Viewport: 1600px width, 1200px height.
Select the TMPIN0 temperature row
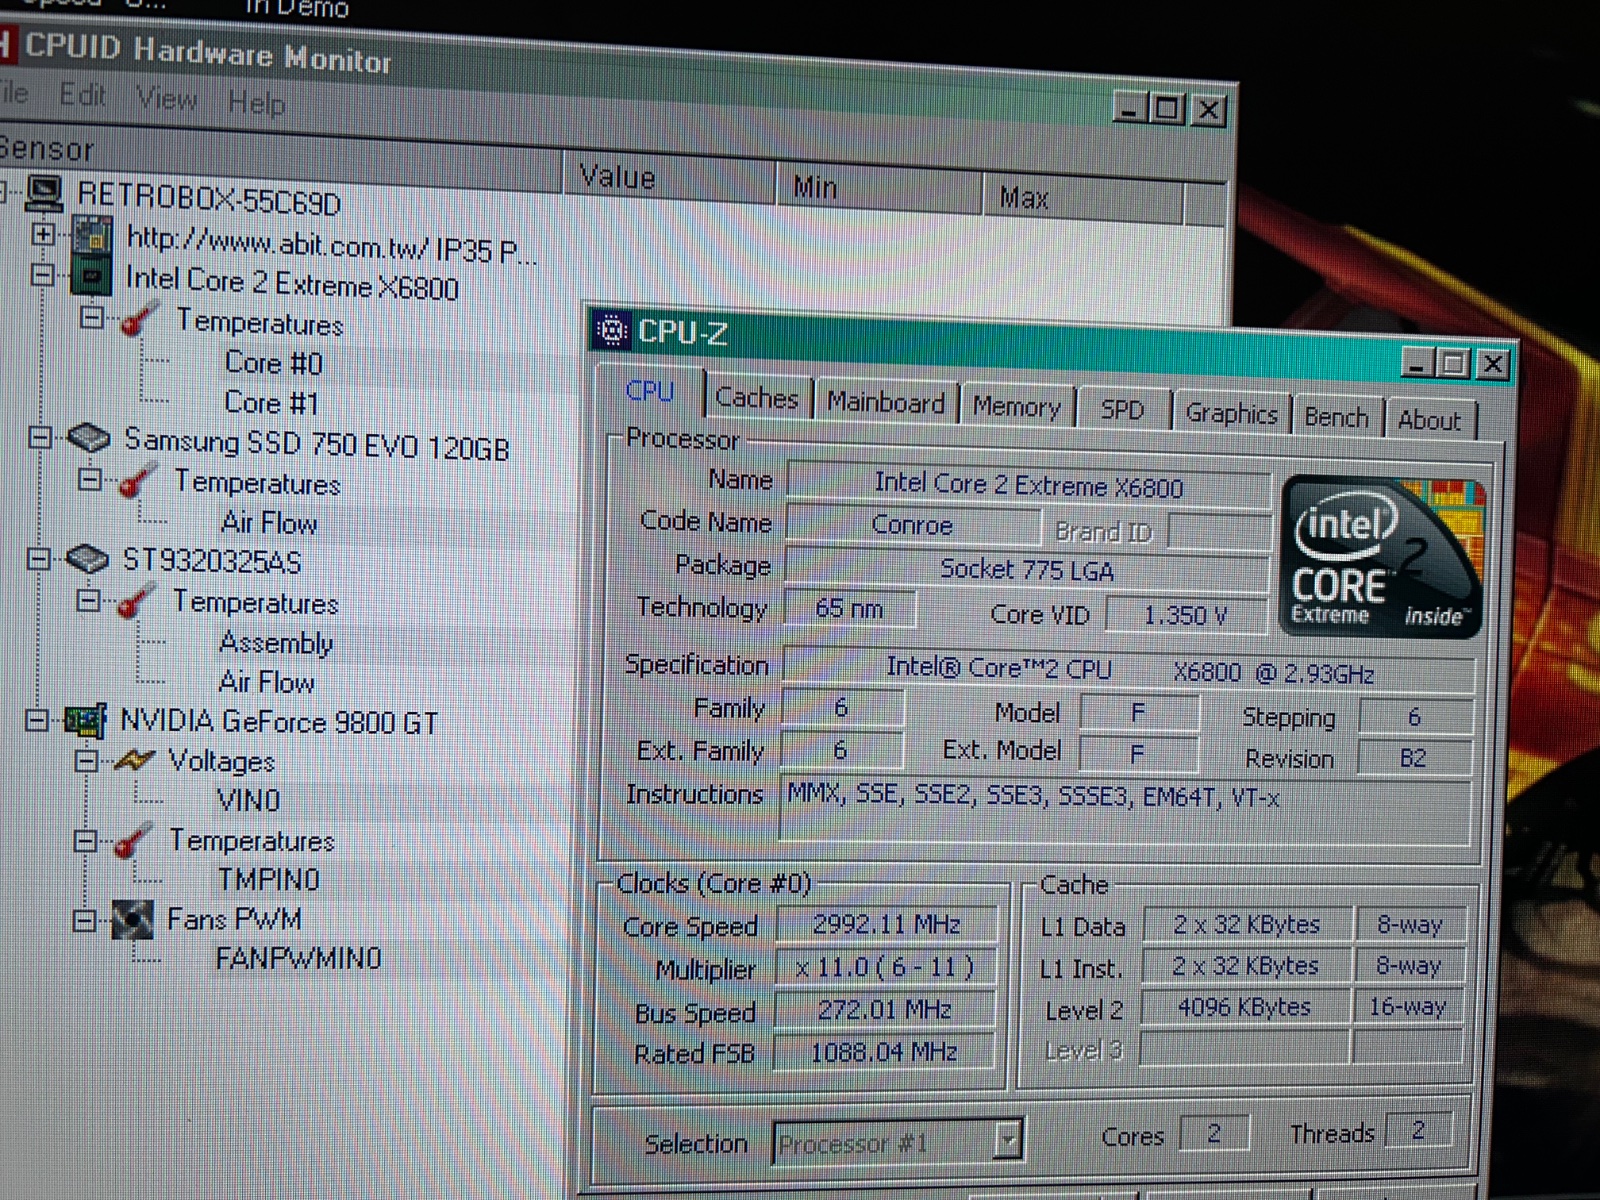268,879
